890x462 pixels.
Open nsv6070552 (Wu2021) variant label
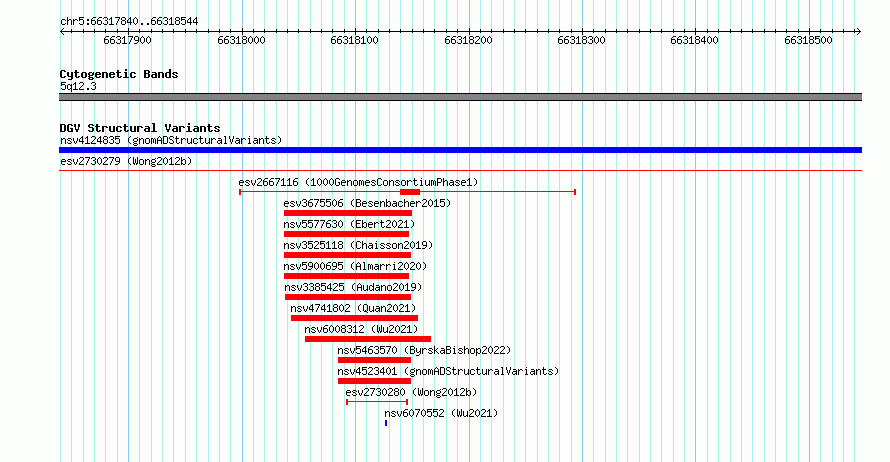(441, 413)
